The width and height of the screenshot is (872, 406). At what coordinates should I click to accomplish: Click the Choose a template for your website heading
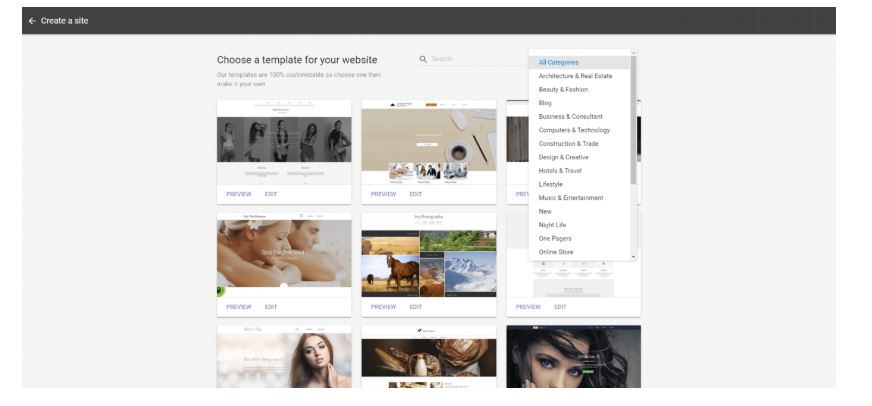click(x=297, y=60)
